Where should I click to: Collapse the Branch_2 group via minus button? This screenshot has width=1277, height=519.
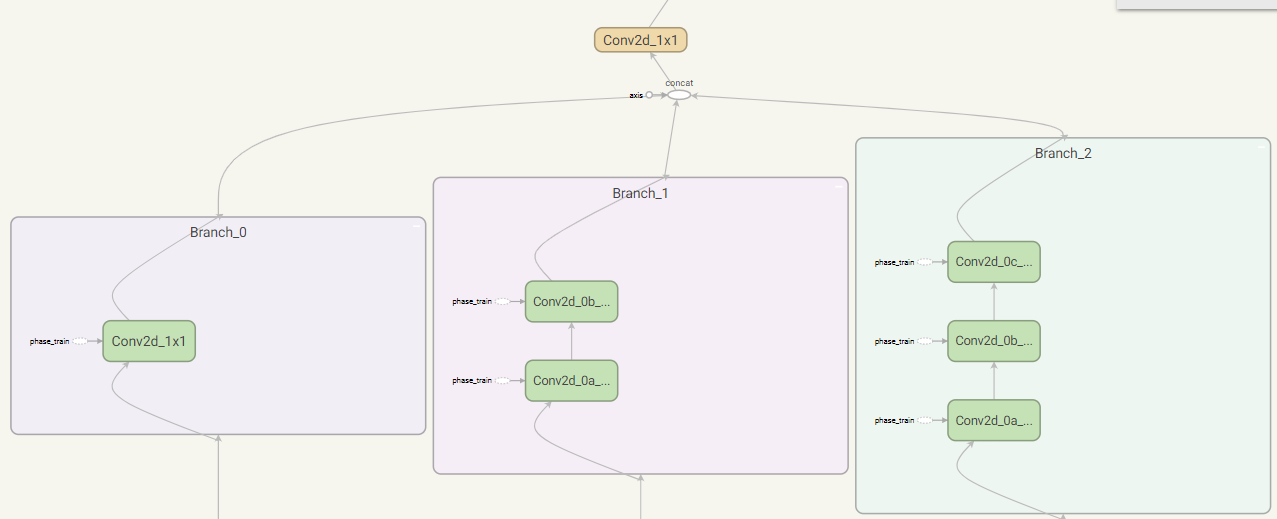[x=1261, y=146]
